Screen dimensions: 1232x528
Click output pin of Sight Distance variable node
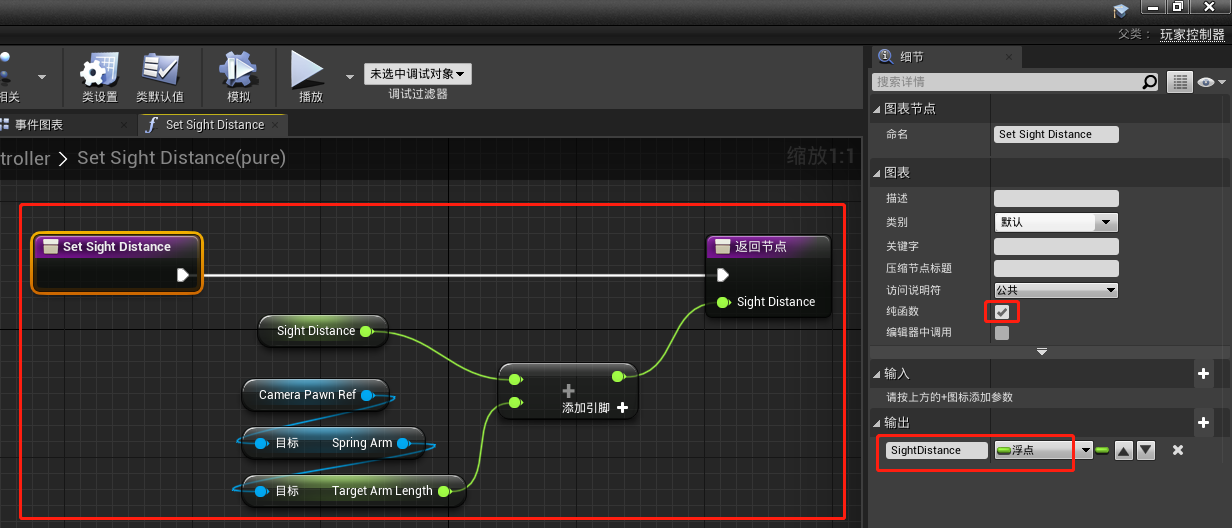(366, 331)
